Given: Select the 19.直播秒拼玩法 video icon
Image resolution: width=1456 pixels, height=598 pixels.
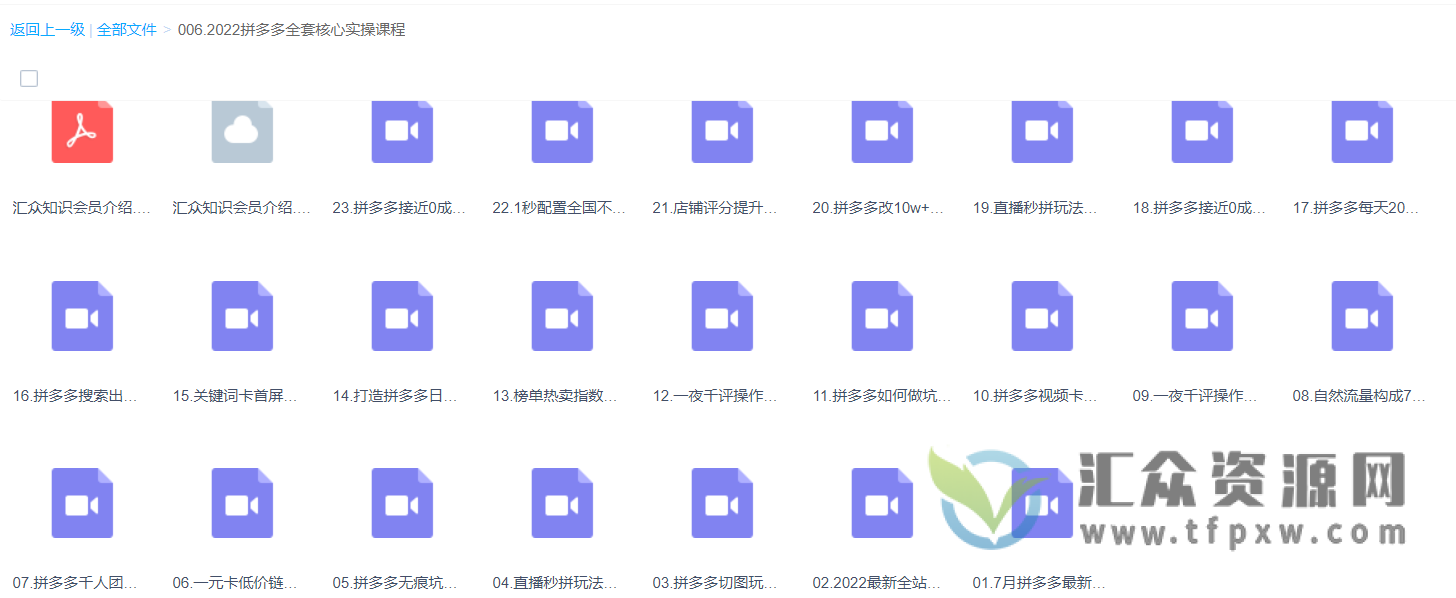Looking at the screenshot, I should (x=1042, y=131).
